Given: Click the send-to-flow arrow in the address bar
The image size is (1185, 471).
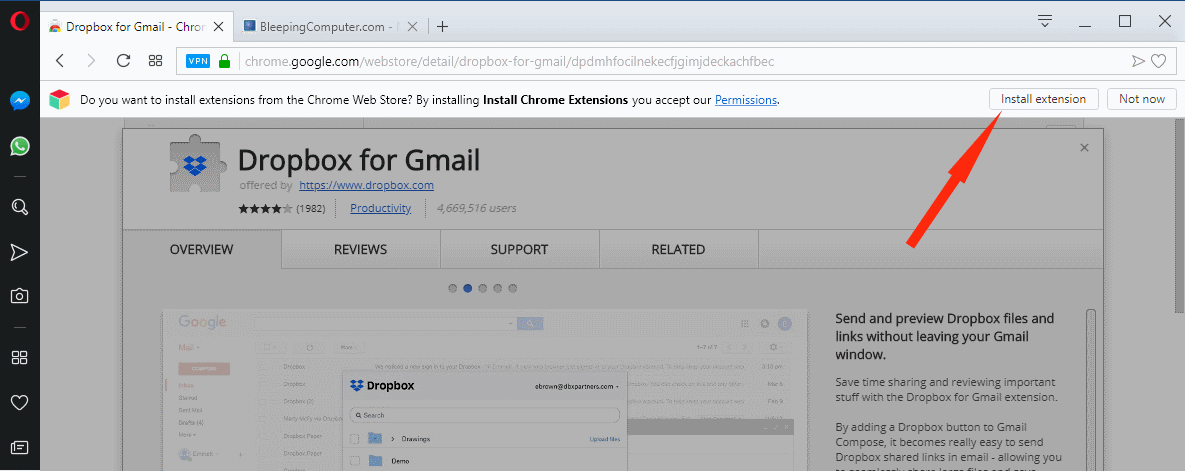Looking at the screenshot, I should click(1138, 61).
